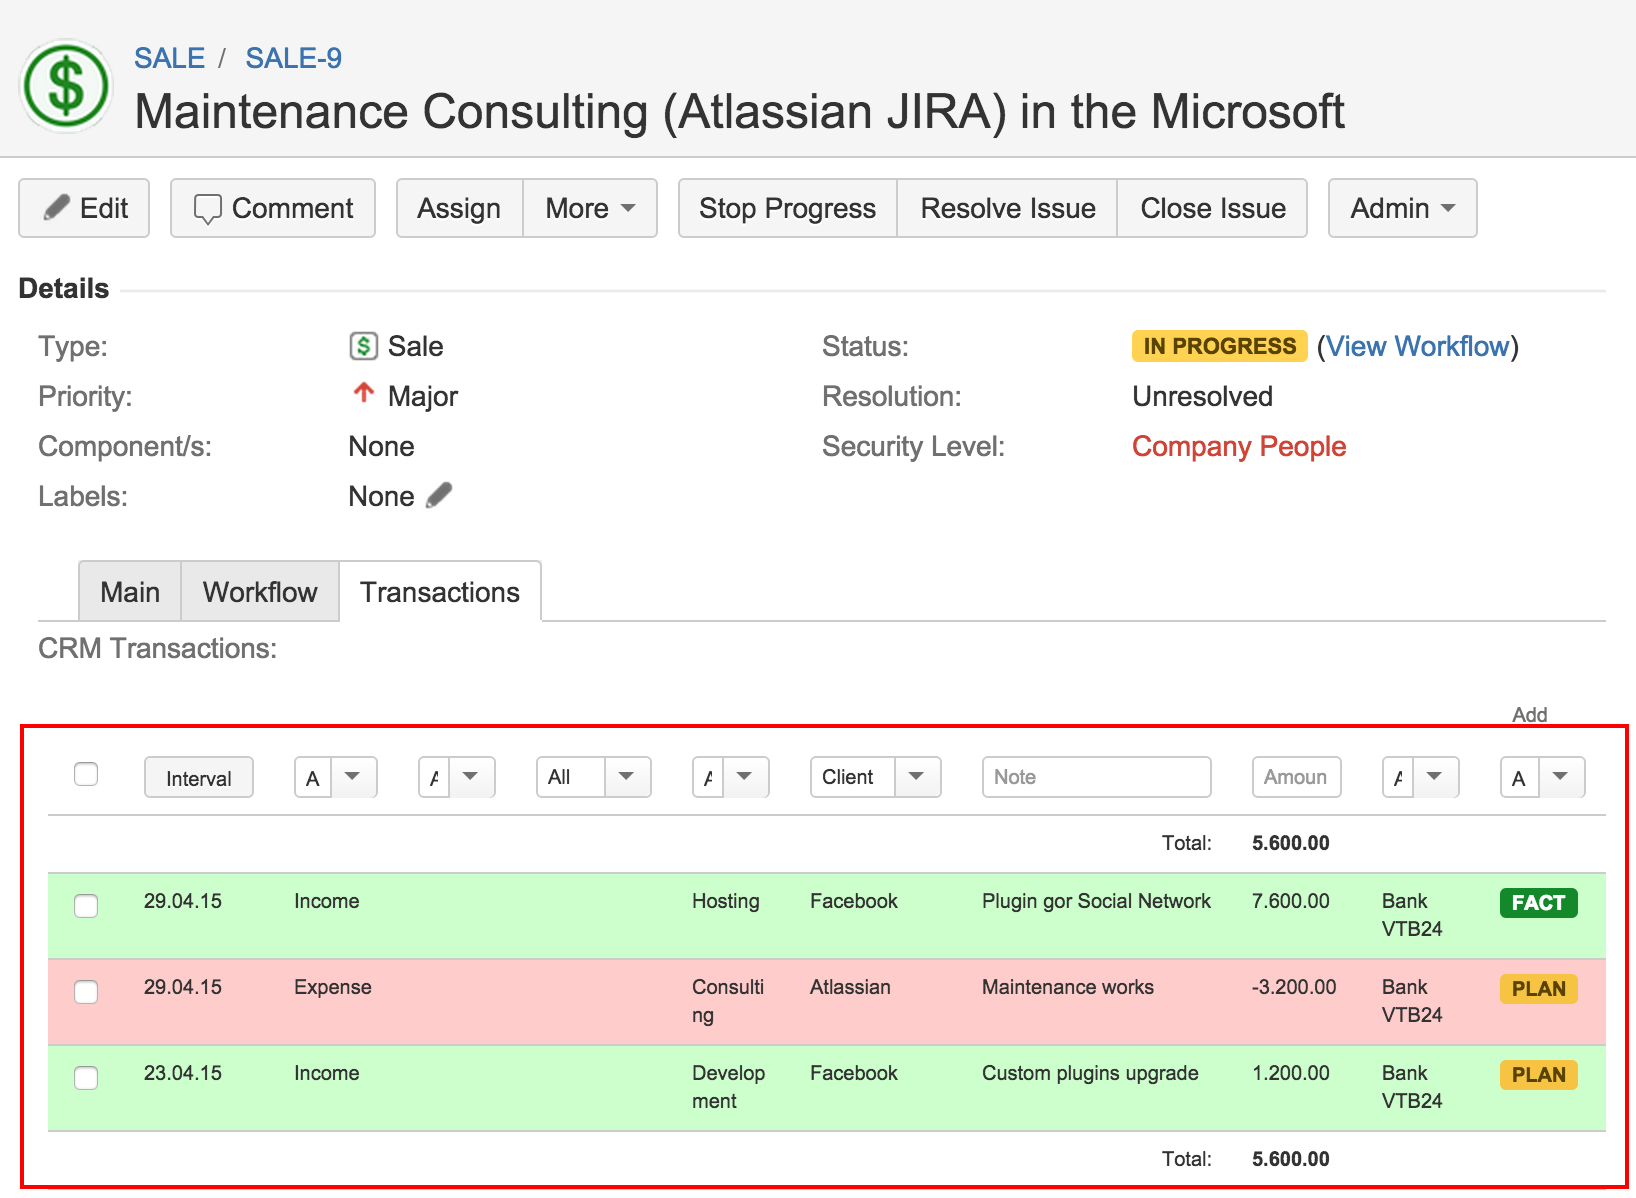The image size is (1636, 1198).
Task: Open the Main tab
Action: click(130, 592)
